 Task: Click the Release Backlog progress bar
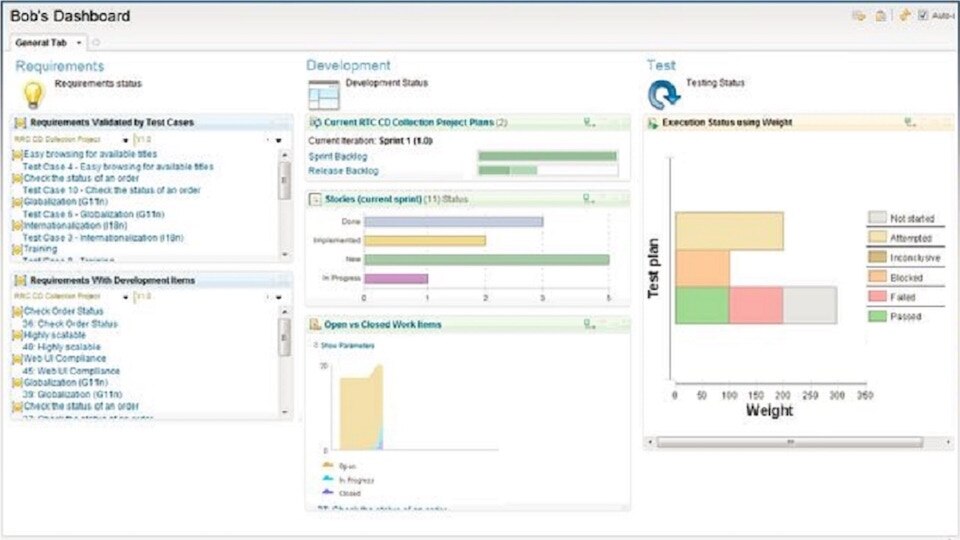click(547, 170)
